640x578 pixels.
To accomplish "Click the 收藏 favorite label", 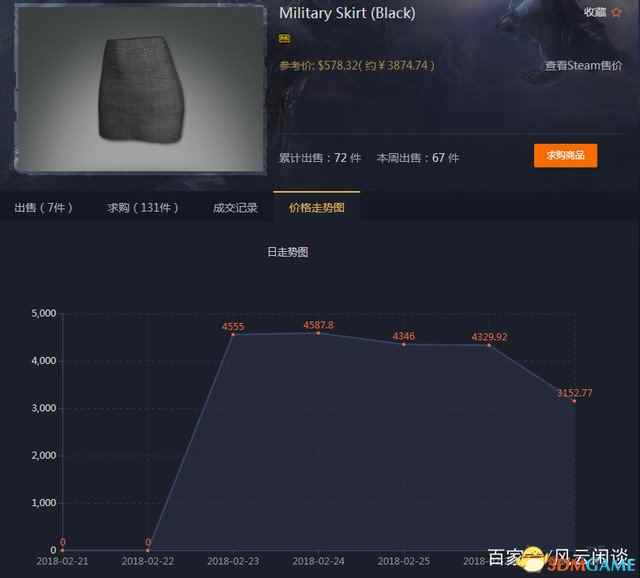I will pyautogui.click(x=595, y=12).
